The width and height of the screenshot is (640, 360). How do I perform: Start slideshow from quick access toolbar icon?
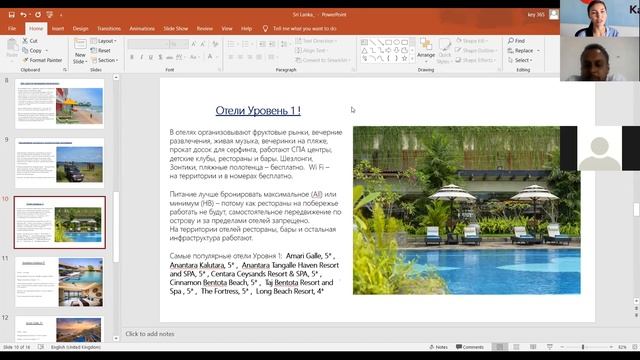tap(50, 15)
